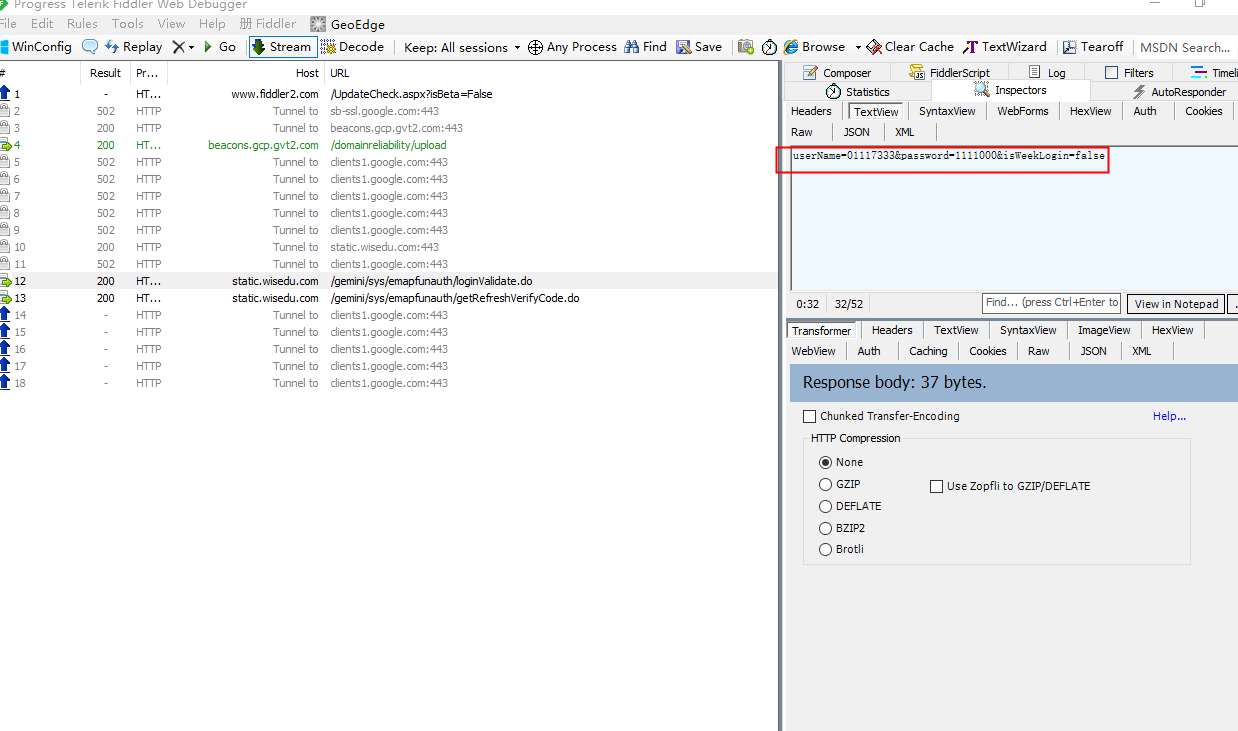Select session 12 loginValidate.do row
The width and height of the screenshot is (1238, 731).
389,281
